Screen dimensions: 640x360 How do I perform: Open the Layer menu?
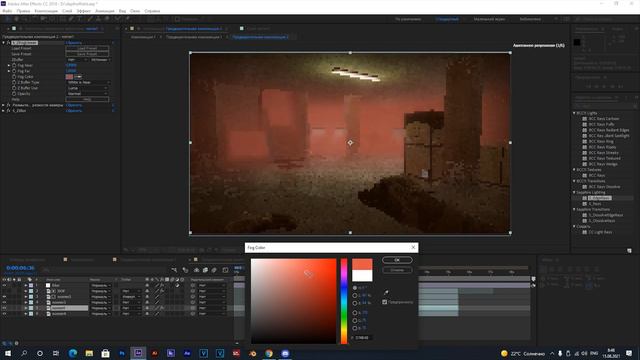click(x=67, y=11)
